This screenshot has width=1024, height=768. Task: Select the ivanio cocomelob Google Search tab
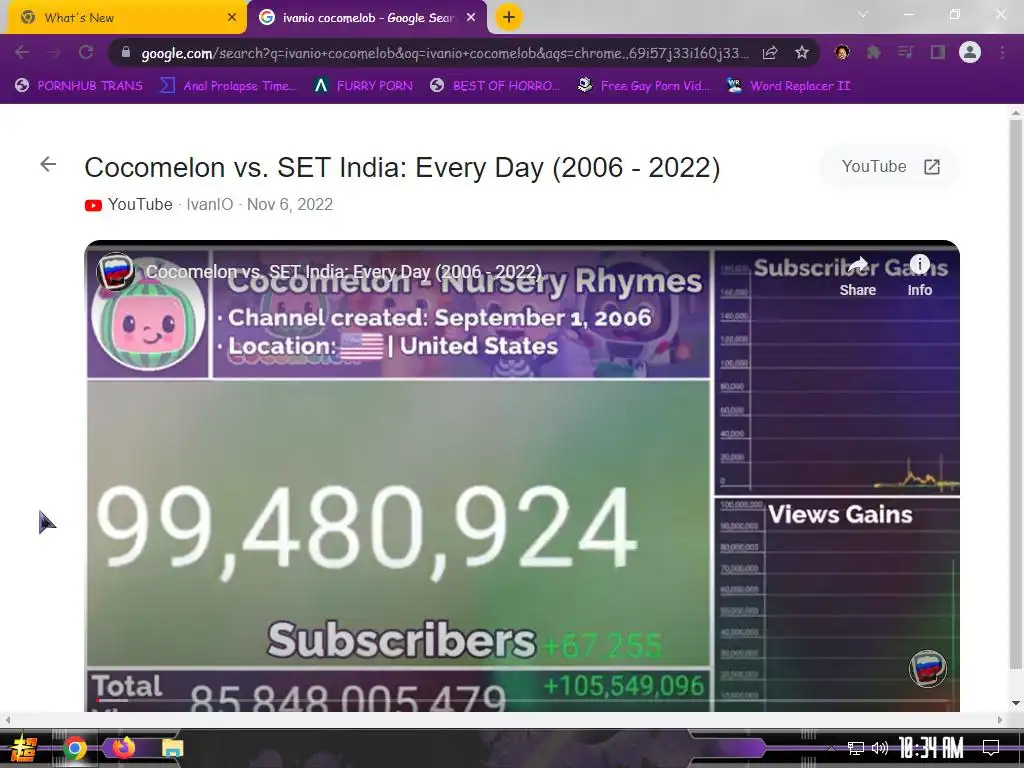click(367, 18)
